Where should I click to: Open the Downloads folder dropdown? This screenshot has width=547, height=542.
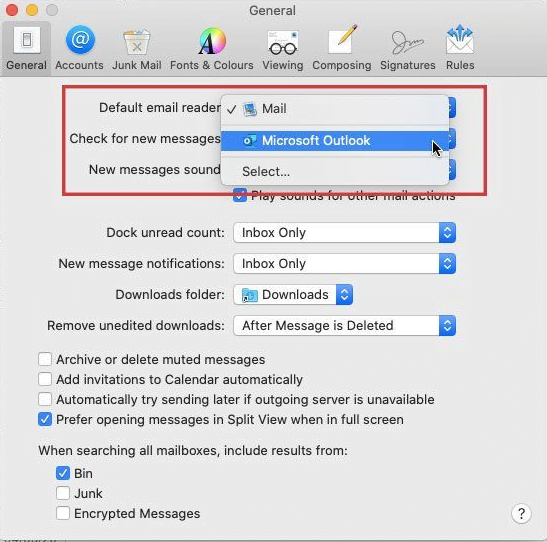tap(293, 295)
